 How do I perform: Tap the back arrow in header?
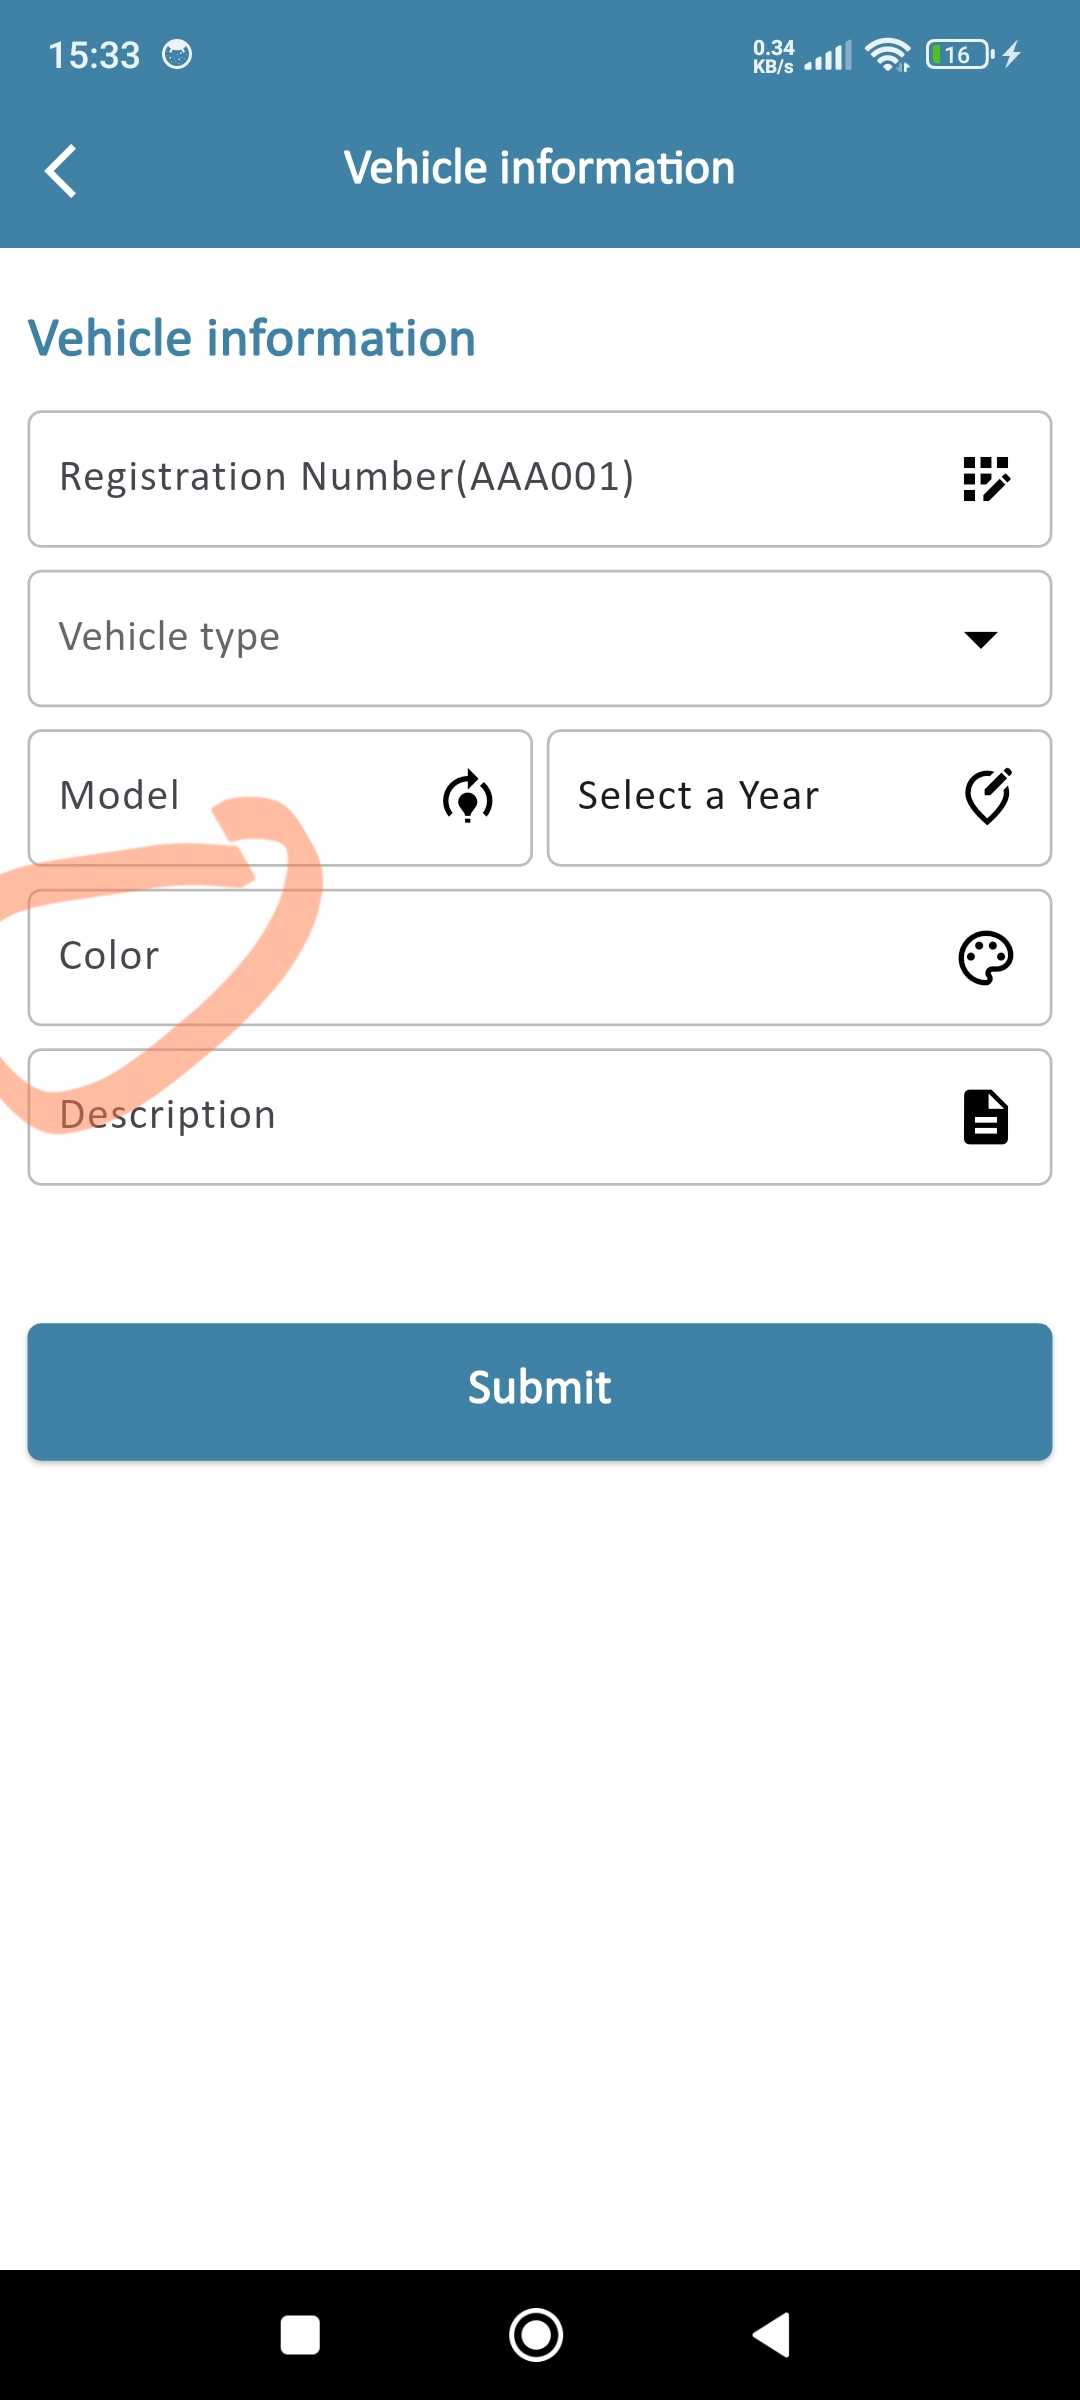(61, 170)
